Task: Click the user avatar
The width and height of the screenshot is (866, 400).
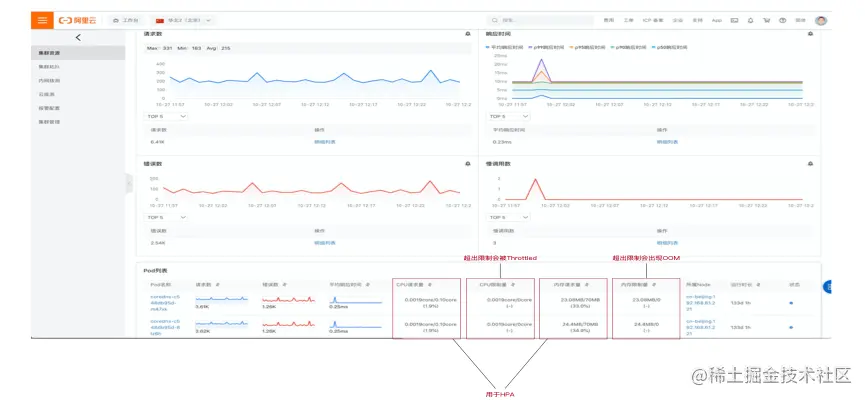Action: click(x=821, y=20)
